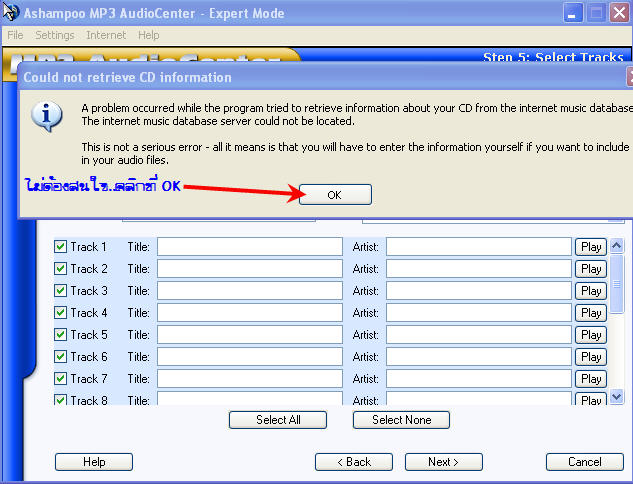This screenshot has height=484, width=633.
Task: Click the track list scroll down arrow
Action: 616,396
